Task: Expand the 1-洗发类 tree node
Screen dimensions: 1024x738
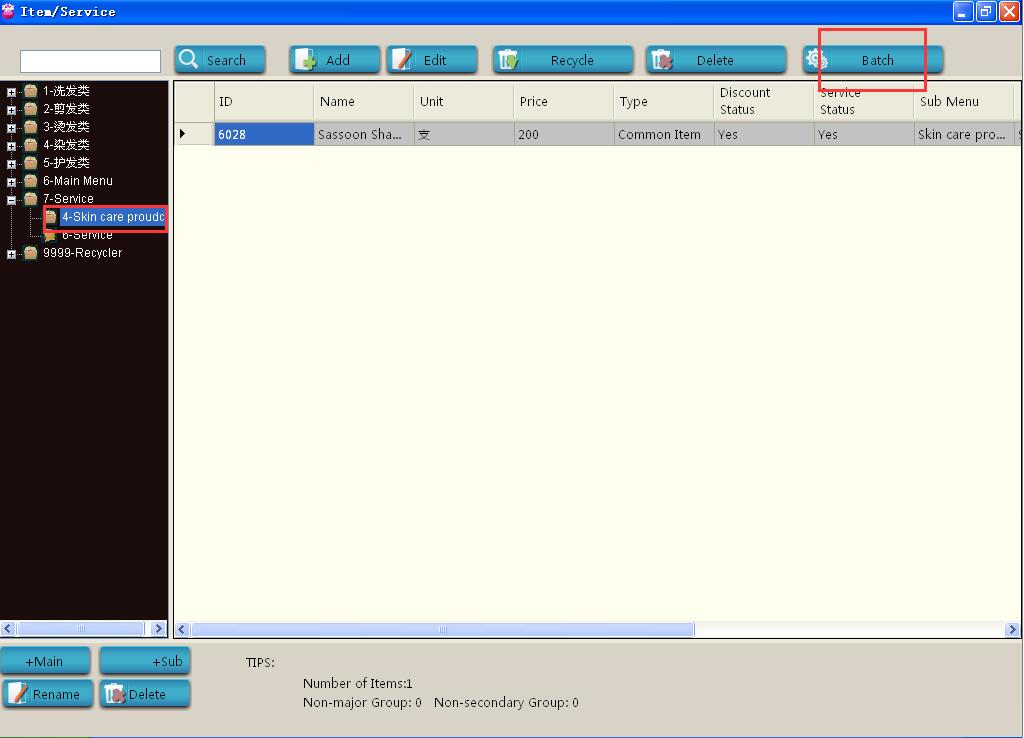Action: 11,92
